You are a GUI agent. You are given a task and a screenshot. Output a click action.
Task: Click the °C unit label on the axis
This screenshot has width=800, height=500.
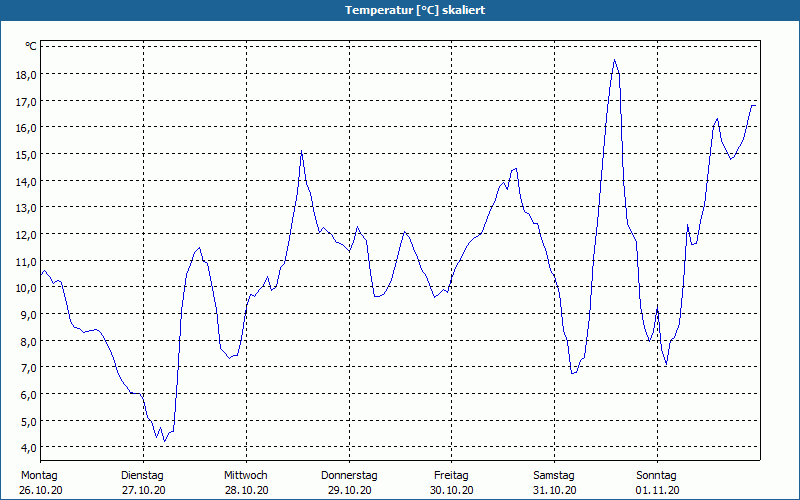click(31, 46)
